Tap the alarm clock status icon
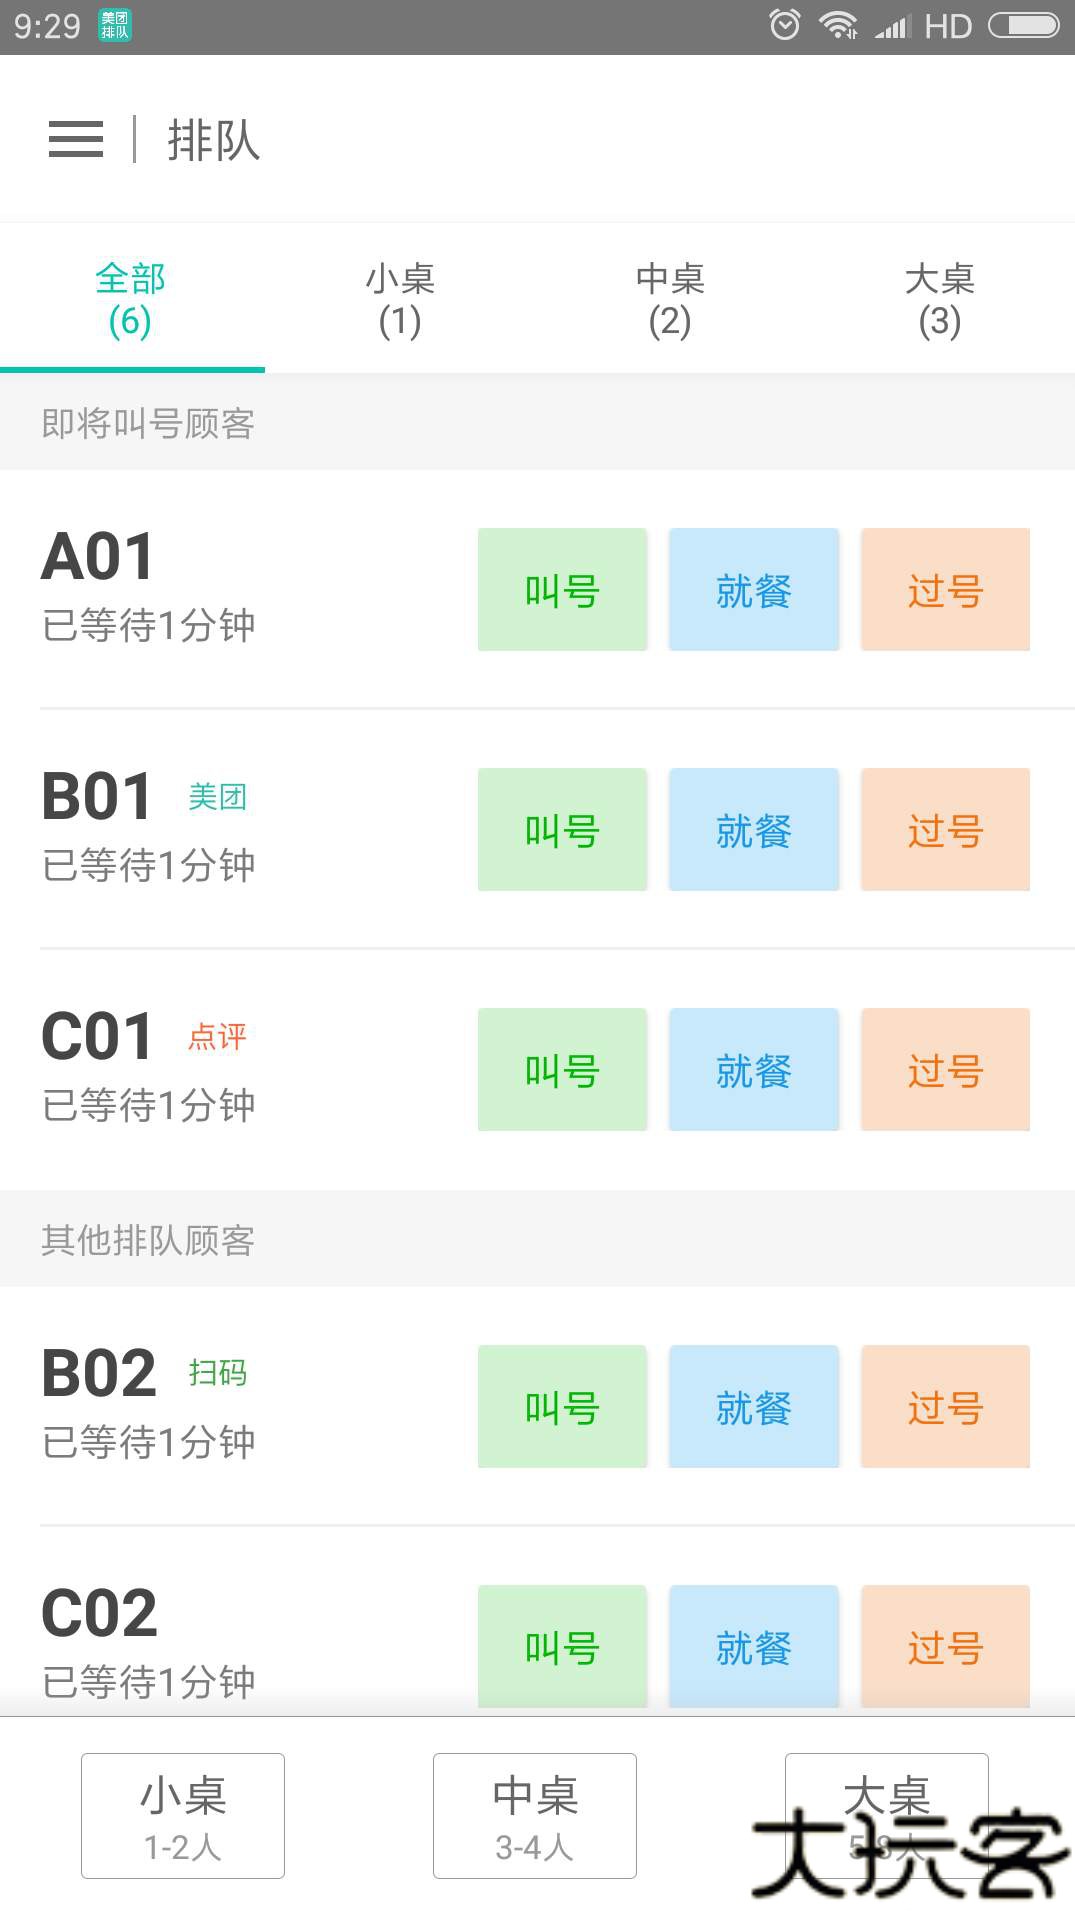Viewport: 1075px width, 1915px height. (x=785, y=25)
